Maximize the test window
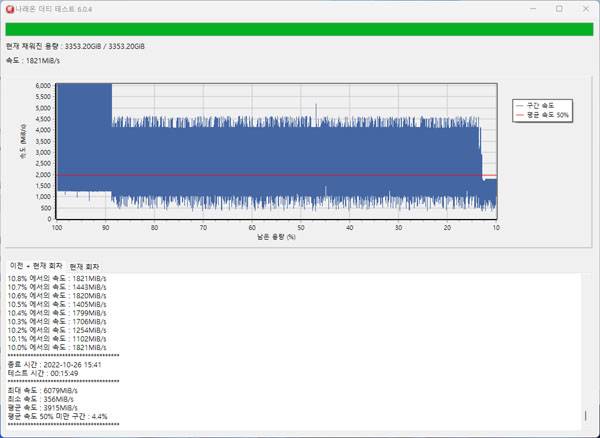The height and width of the screenshot is (438, 600). [x=558, y=8]
